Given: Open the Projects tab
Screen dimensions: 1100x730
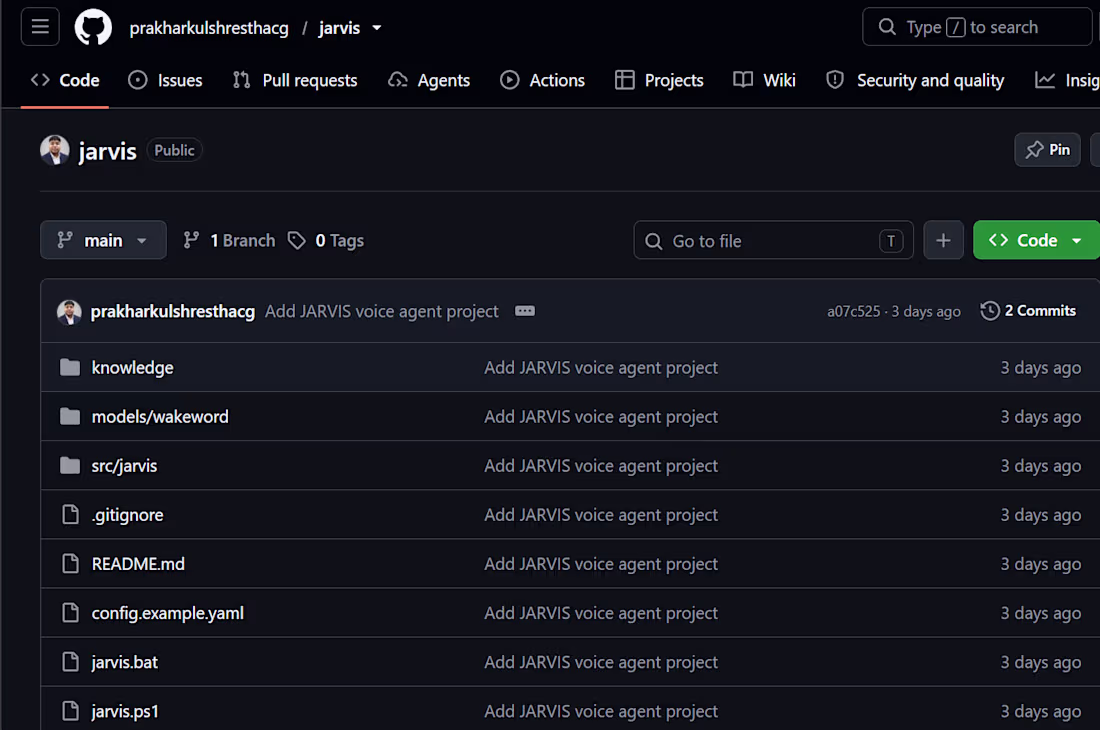Looking at the screenshot, I should [x=659, y=81].
